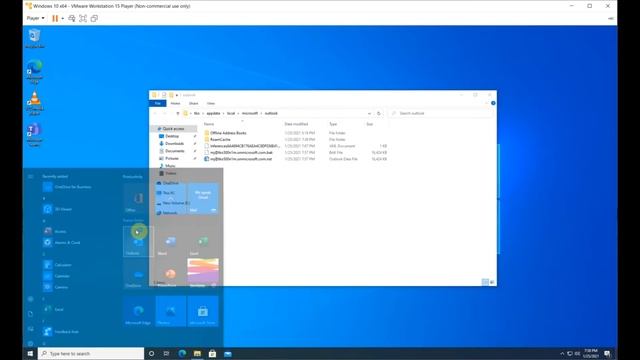Select Pictures in navigation pane
The width and height of the screenshot is (640, 360).
click(172, 158)
